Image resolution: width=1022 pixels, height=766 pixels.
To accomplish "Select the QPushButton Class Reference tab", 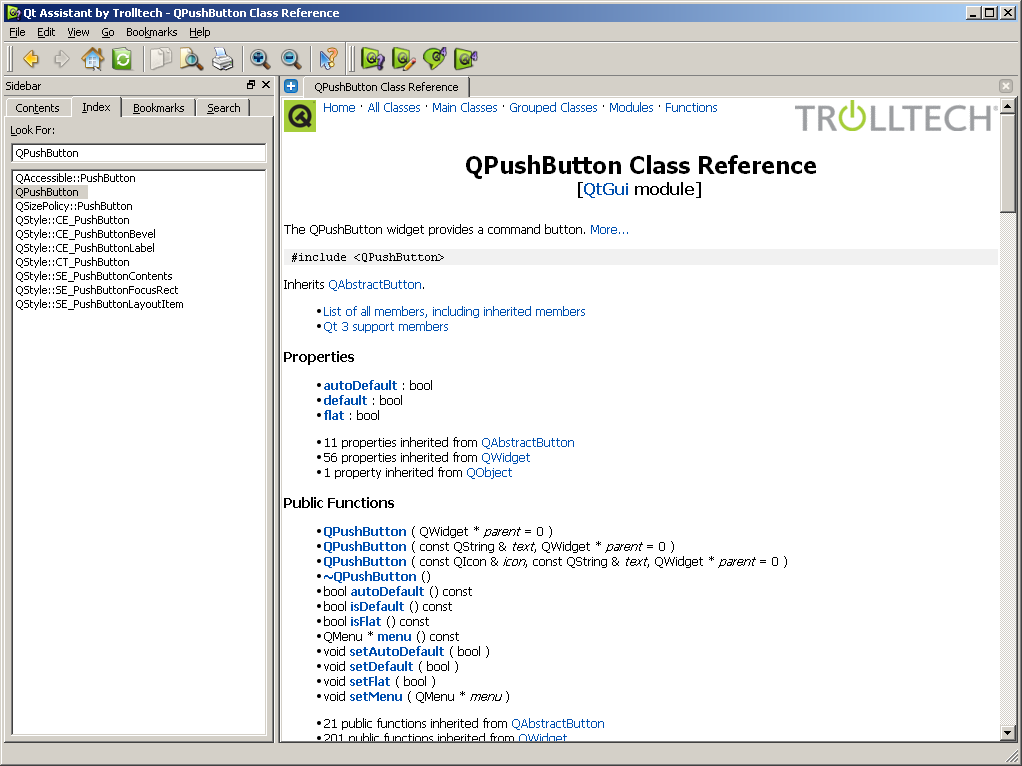I will pos(386,87).
